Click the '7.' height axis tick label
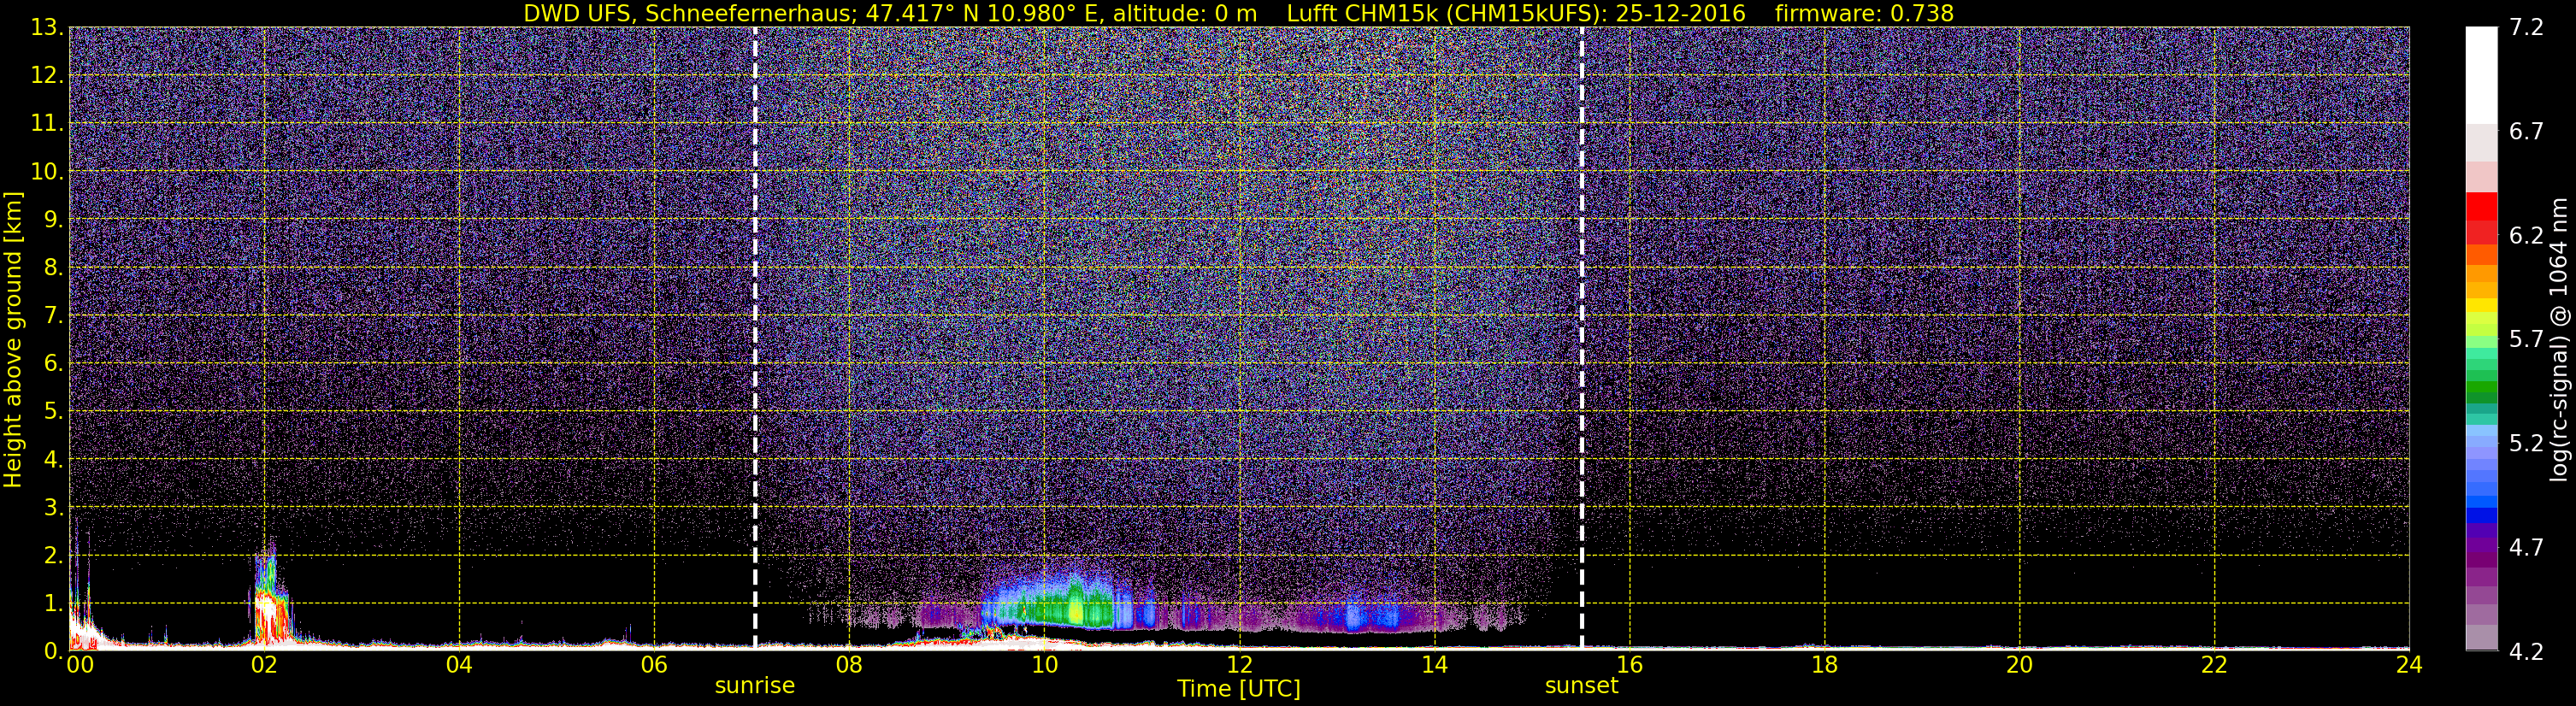Screen dimensions: 2576x706 click(x=54, y=316)
